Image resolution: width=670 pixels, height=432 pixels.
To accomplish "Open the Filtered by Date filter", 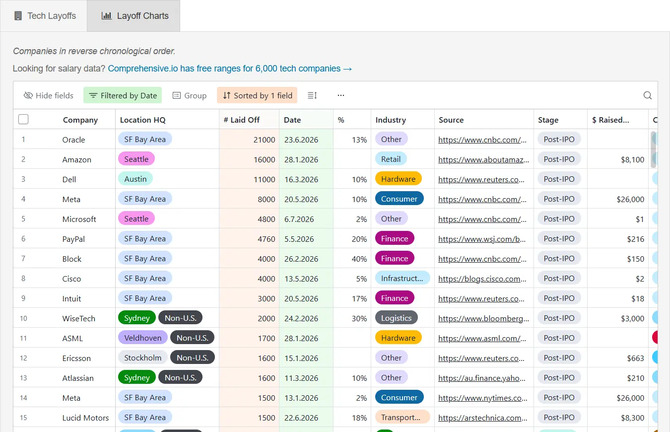I will click(x=123, y=95).
